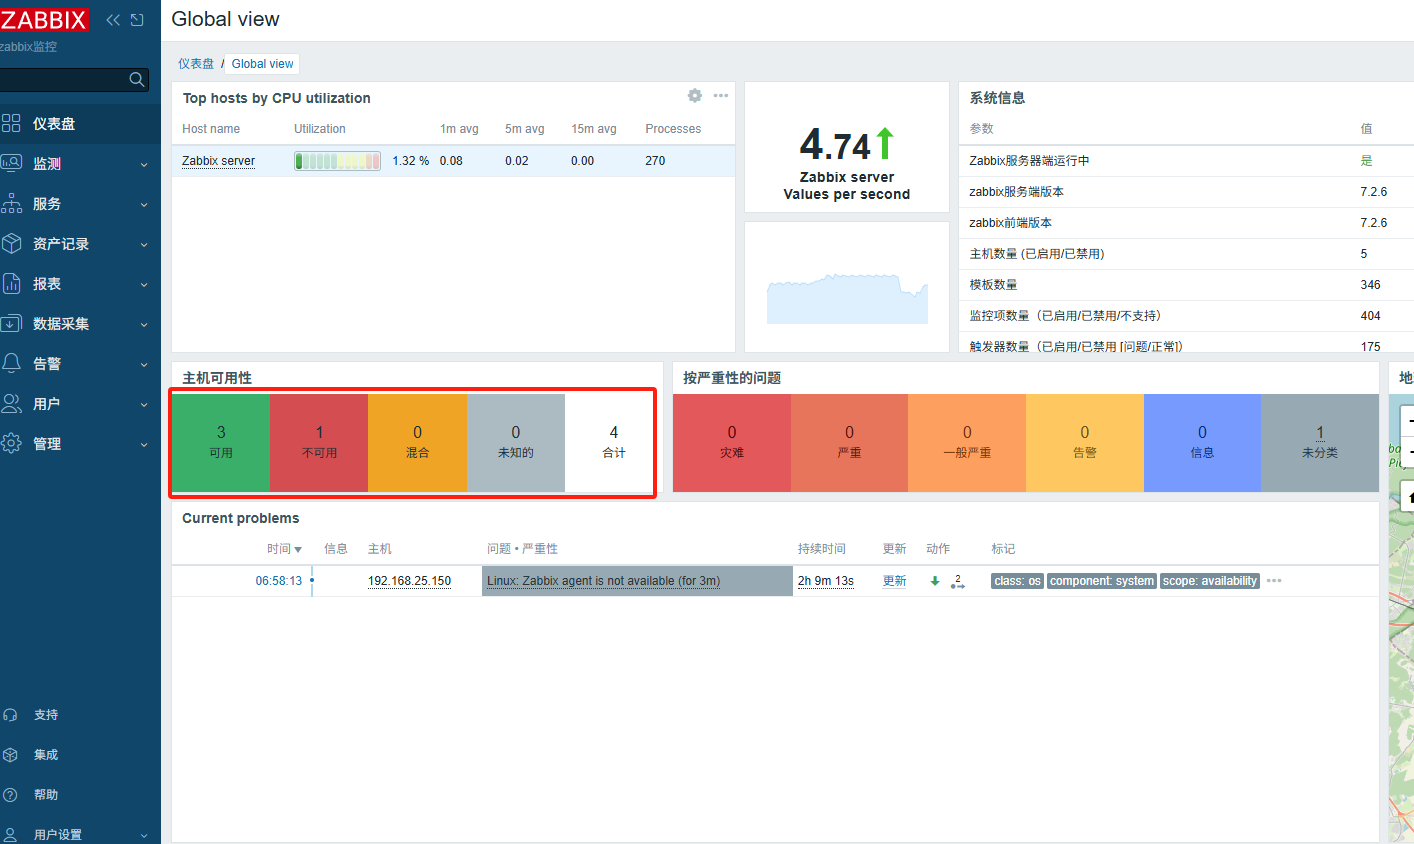Click the 更新 update link in problem row
This screenshot has width=1414, height=844.
click(x=894, y=580)
